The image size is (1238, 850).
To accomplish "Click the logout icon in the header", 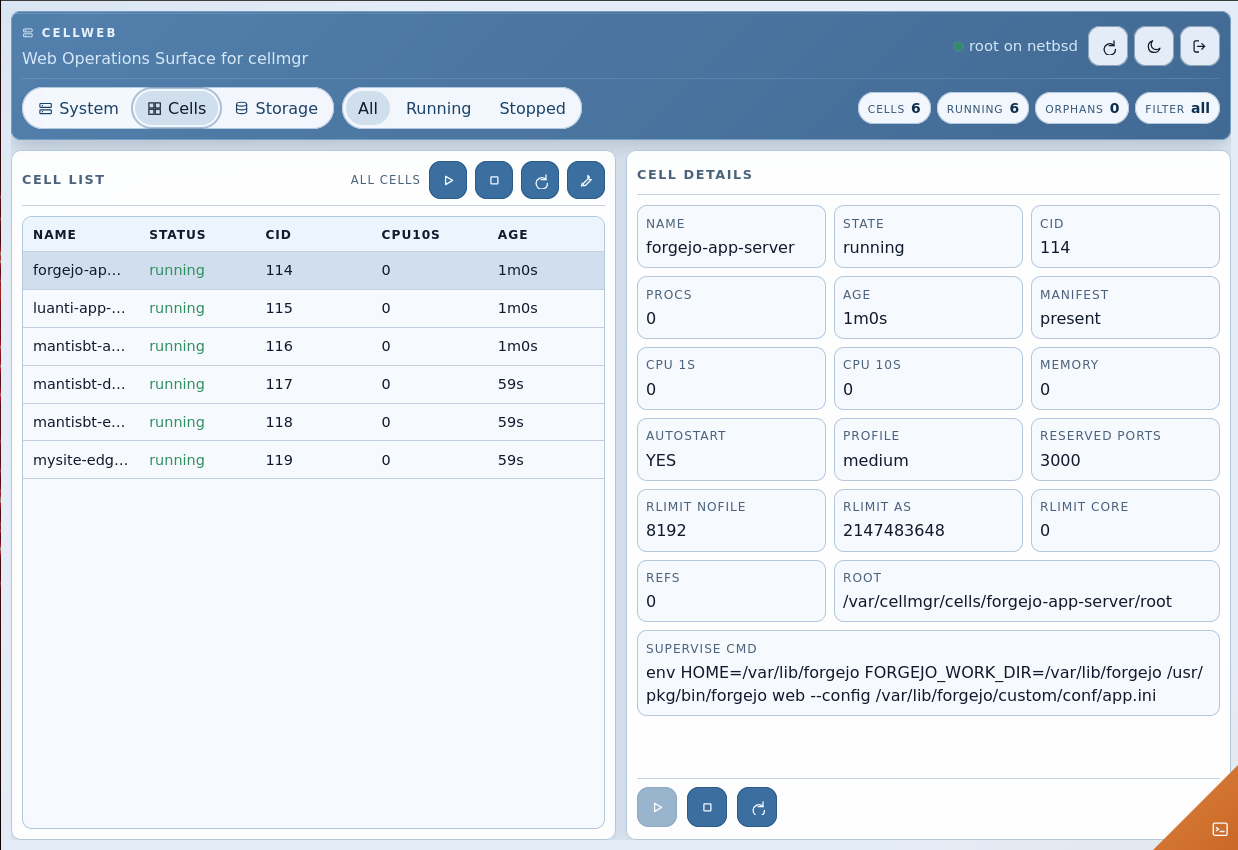I will pyautogui.click(x=1199, y=47).
